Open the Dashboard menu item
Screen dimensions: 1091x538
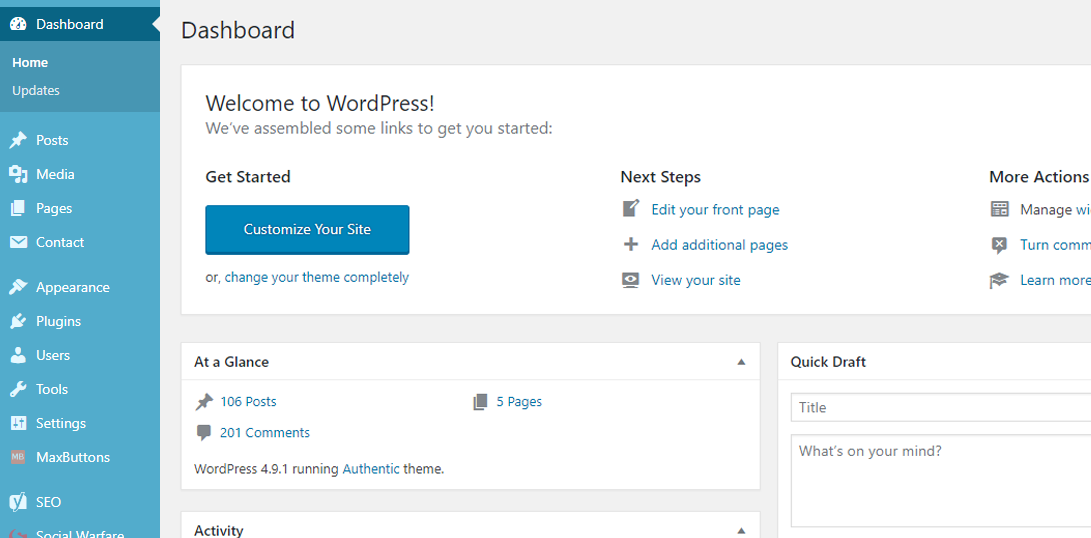click(x=80, y=24)
